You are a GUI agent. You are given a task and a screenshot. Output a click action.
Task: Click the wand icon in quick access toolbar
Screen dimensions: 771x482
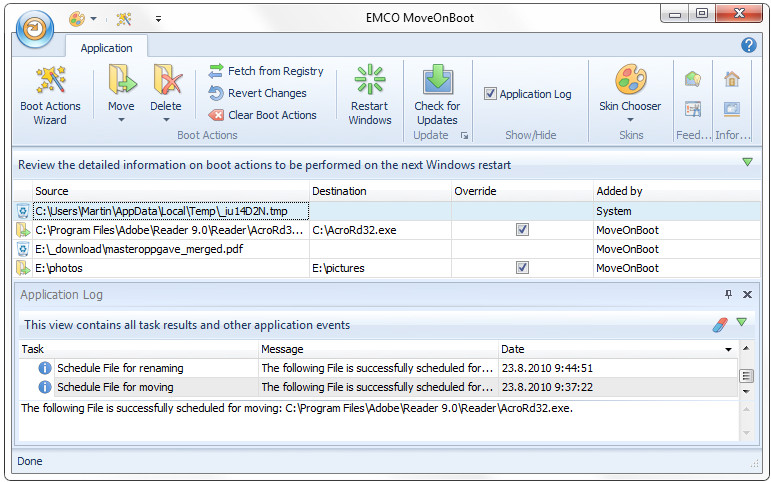pyautogui.click(x=123, y=19)
